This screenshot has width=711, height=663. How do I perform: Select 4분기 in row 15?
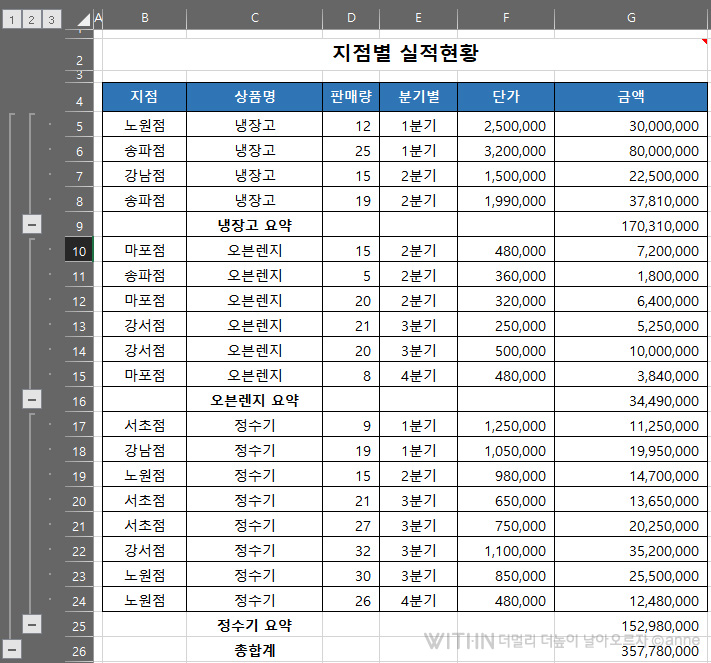(x=419, y=375)
